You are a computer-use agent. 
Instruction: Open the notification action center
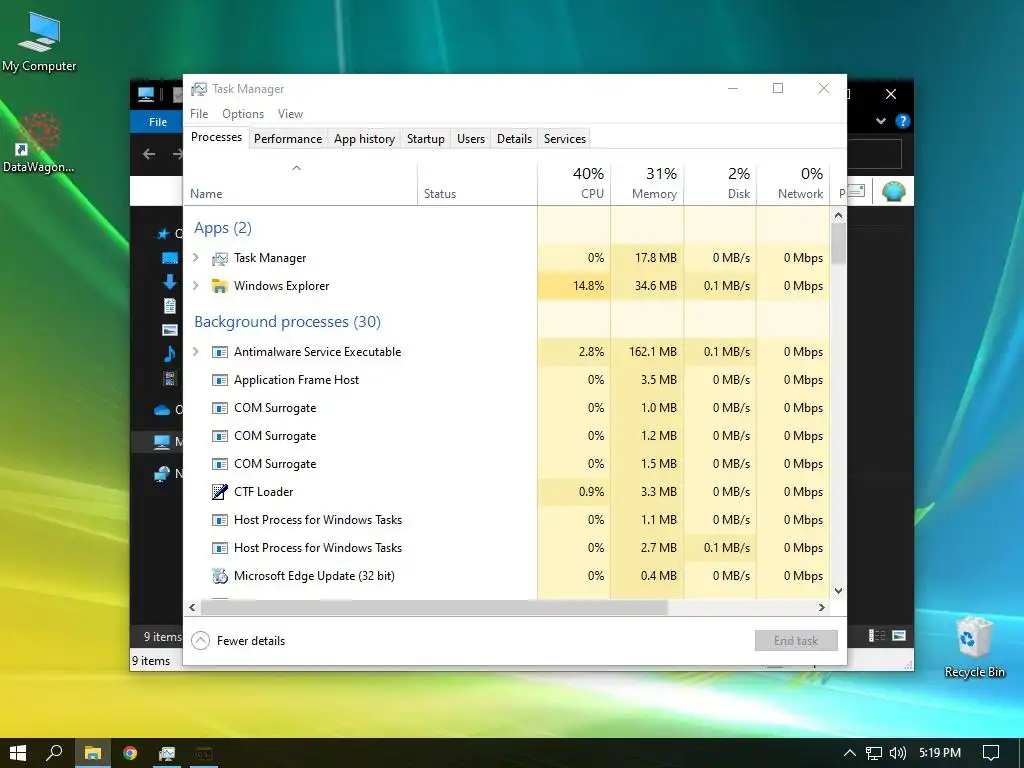pyautogui.click(x=991, y=753)
